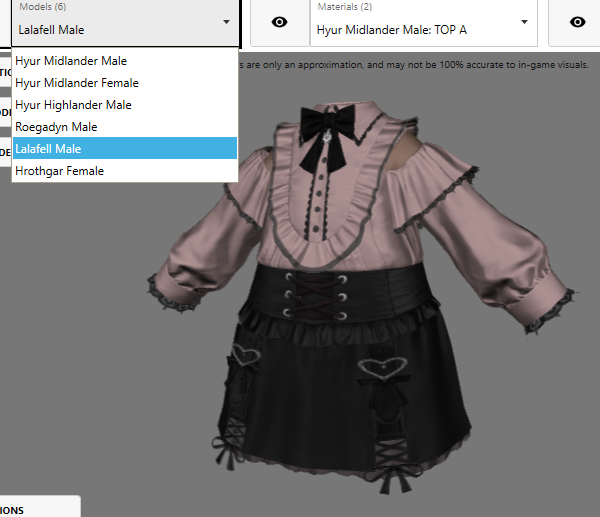Click the in-game visuals approximation notice

pos(414,65)
